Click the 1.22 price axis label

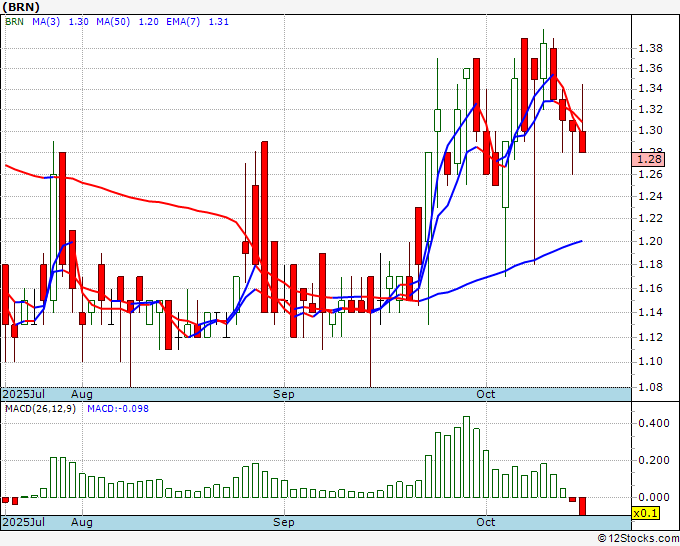click(x=651, y=219)
